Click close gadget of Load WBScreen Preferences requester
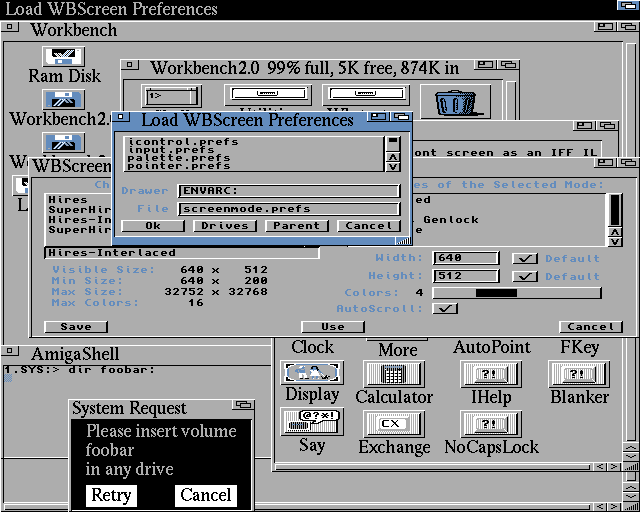 pyautogui.click(x=121, y=117)
